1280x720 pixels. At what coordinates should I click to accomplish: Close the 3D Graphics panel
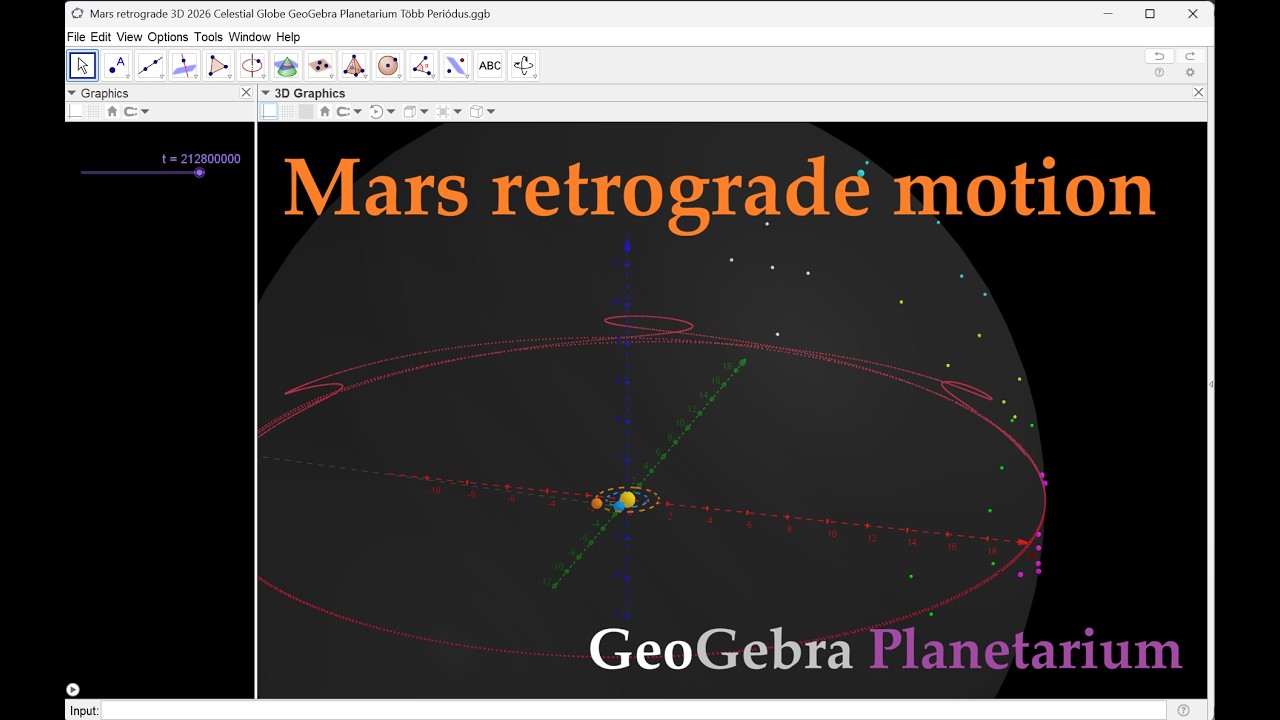pos(1199,93)
